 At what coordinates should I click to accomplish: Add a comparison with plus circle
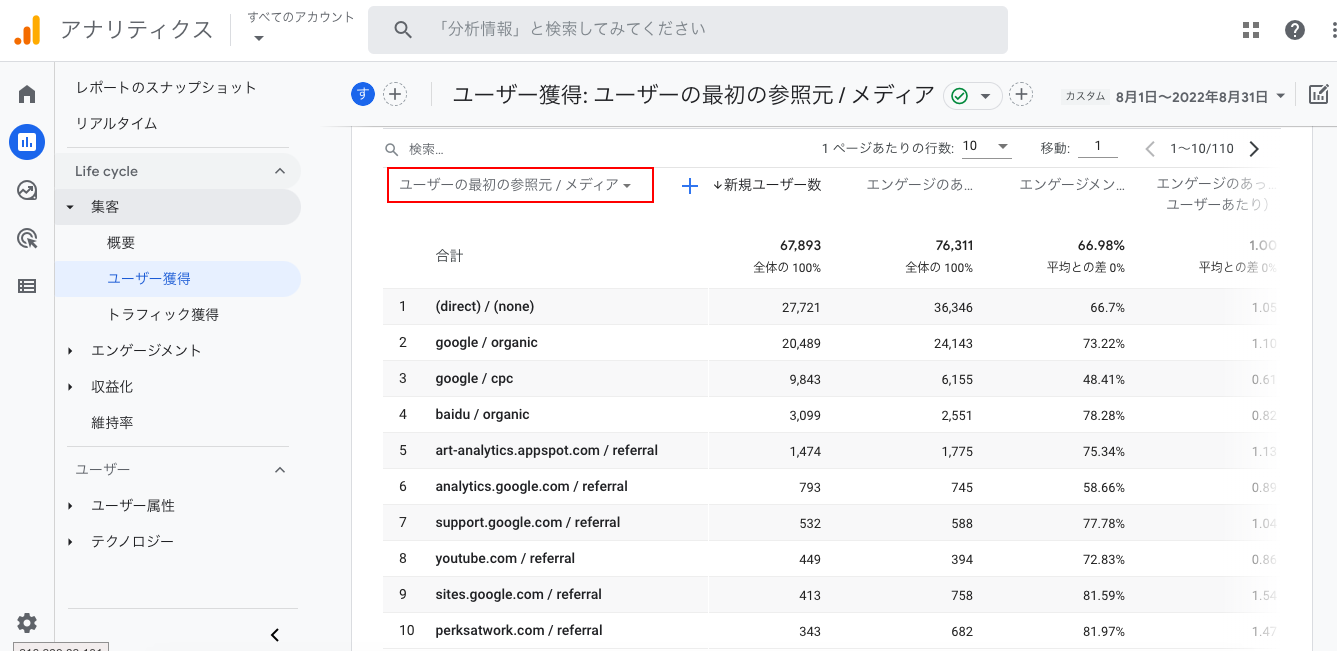(x=395, y=95)
